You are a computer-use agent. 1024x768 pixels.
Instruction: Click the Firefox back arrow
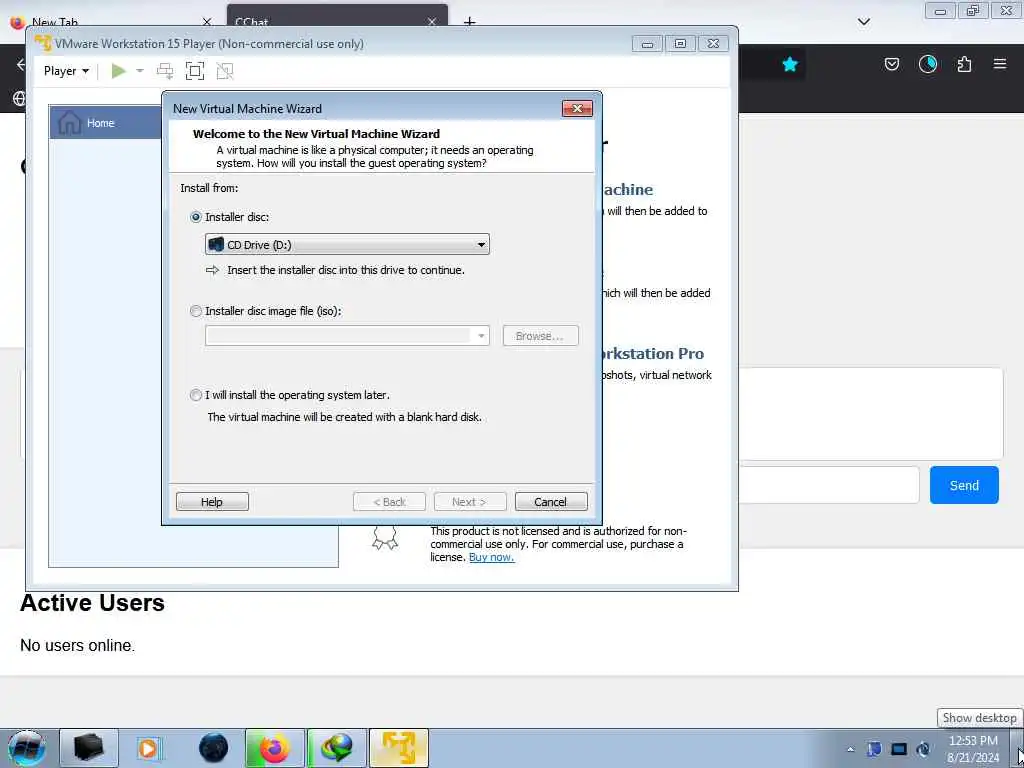pyautogui.click(x=21, y=64)
